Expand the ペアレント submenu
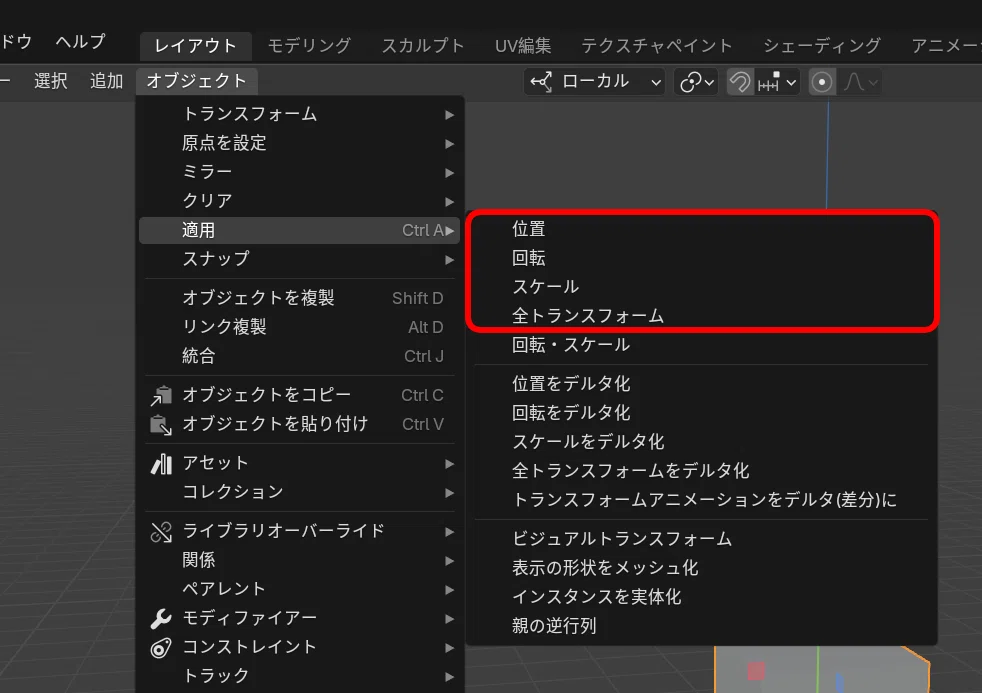The width and height of the screenshot is (982, 693). pyautogui.click(x=299, y=589)
